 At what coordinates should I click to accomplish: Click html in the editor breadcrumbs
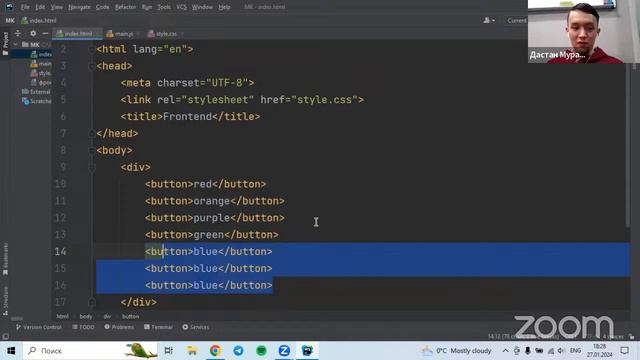click(x=62, y=316)
